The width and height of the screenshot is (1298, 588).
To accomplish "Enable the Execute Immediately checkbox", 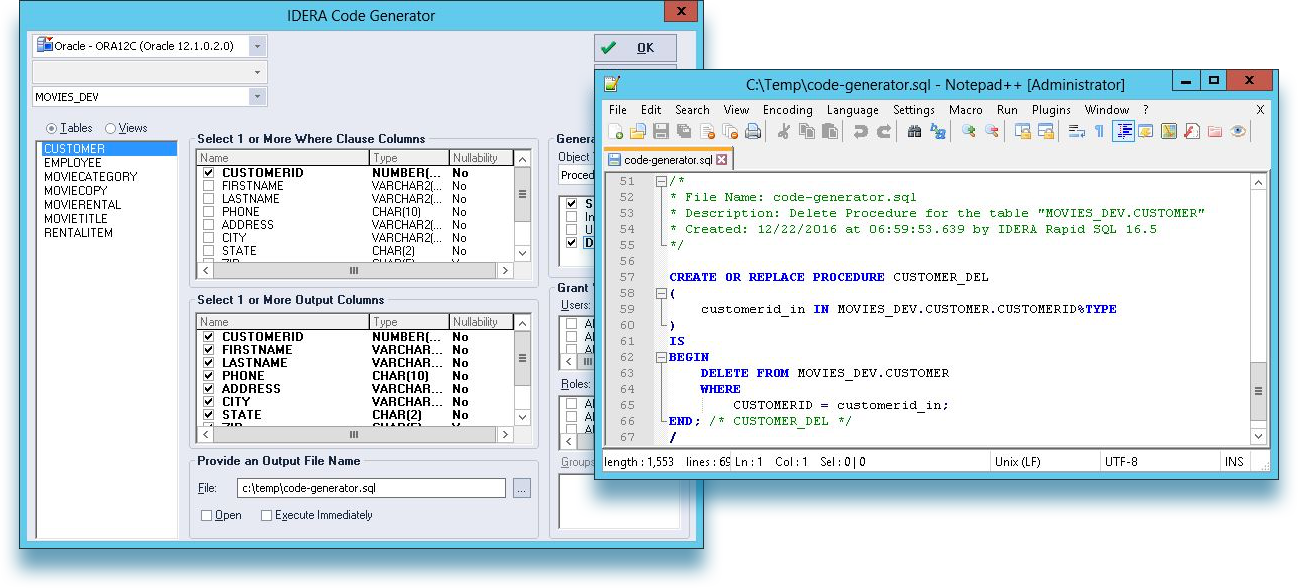I will tap(266, 515).
